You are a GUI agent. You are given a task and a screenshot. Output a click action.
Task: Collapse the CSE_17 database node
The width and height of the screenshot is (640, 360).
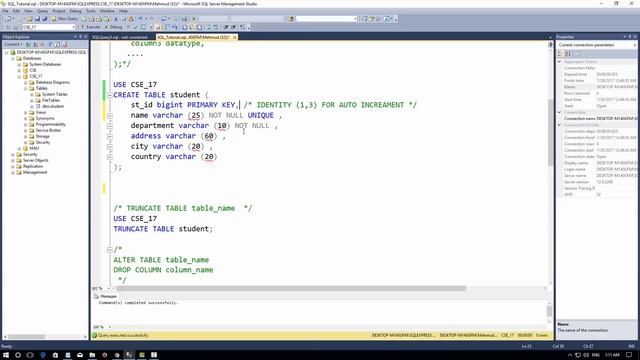(x=19, y=76)
